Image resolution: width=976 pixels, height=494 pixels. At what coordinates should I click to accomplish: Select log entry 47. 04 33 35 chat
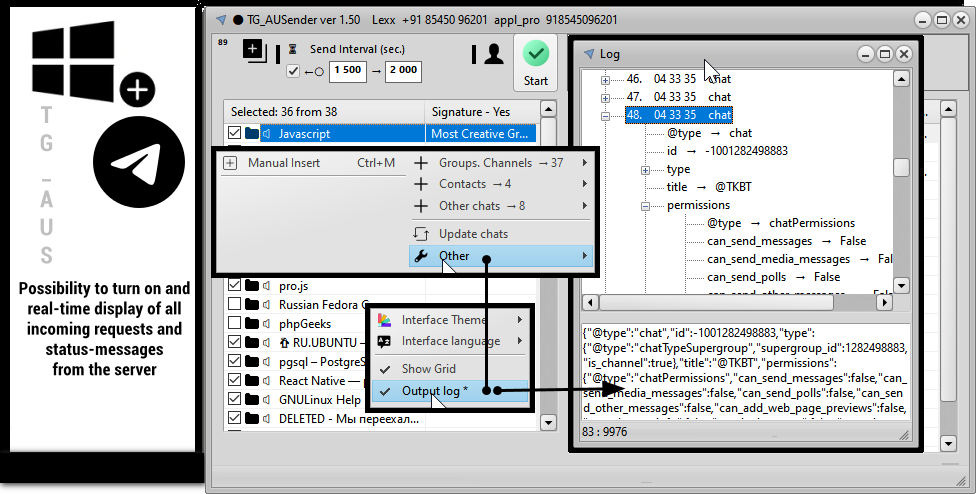[x=678, y=97]
